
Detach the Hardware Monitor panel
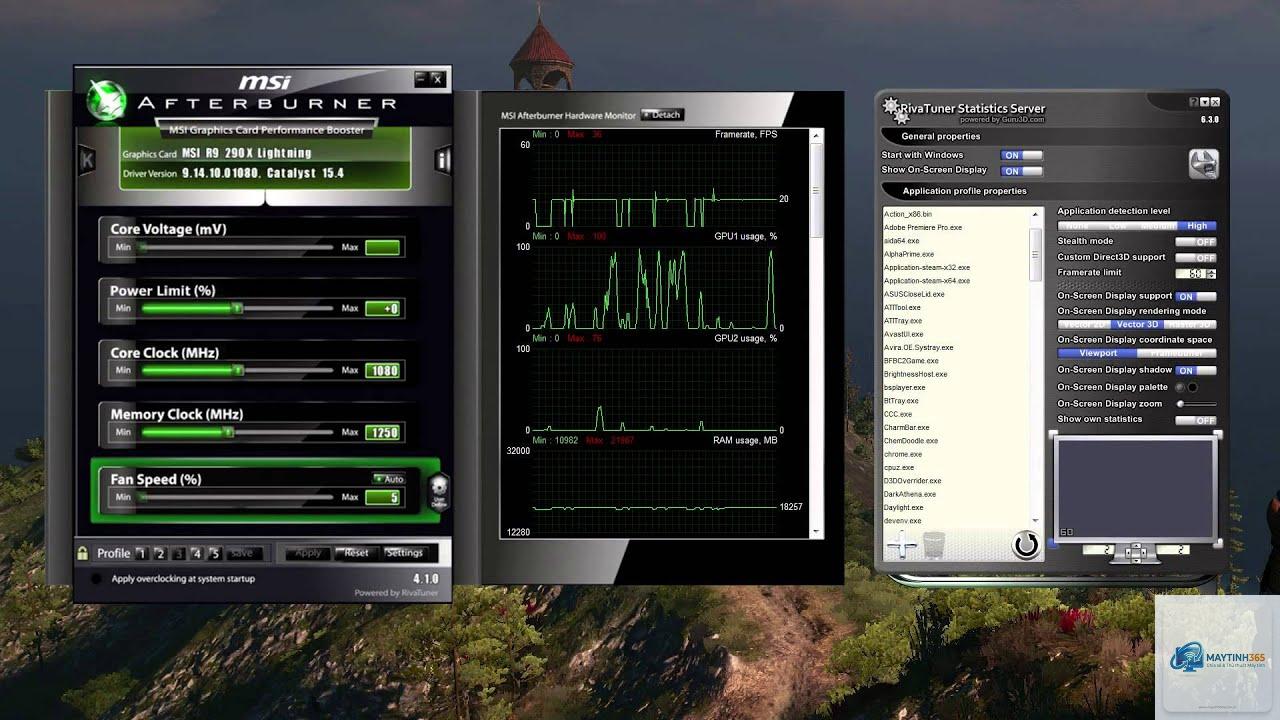(661, 115)
